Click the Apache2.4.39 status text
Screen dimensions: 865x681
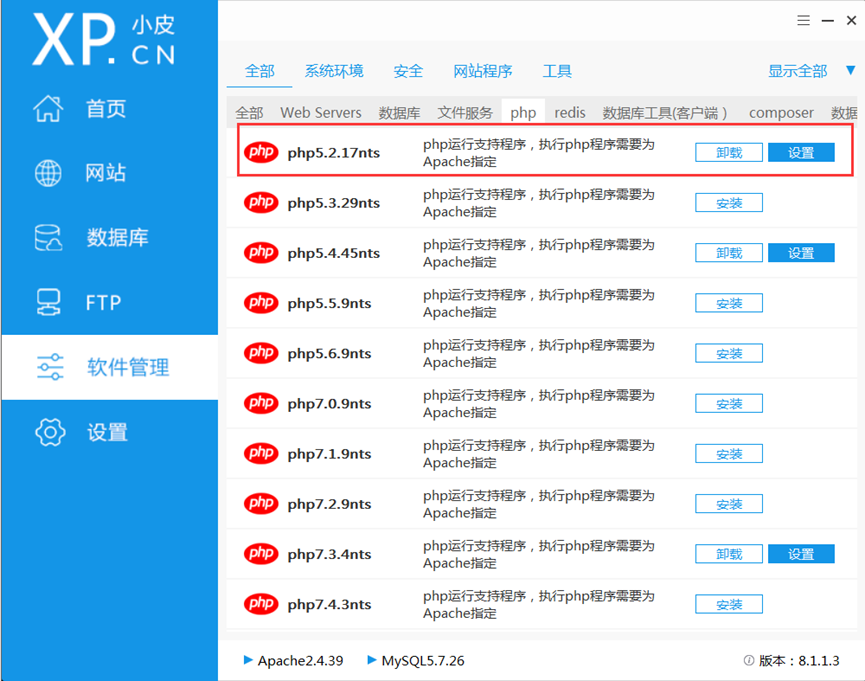click(300, 661)
